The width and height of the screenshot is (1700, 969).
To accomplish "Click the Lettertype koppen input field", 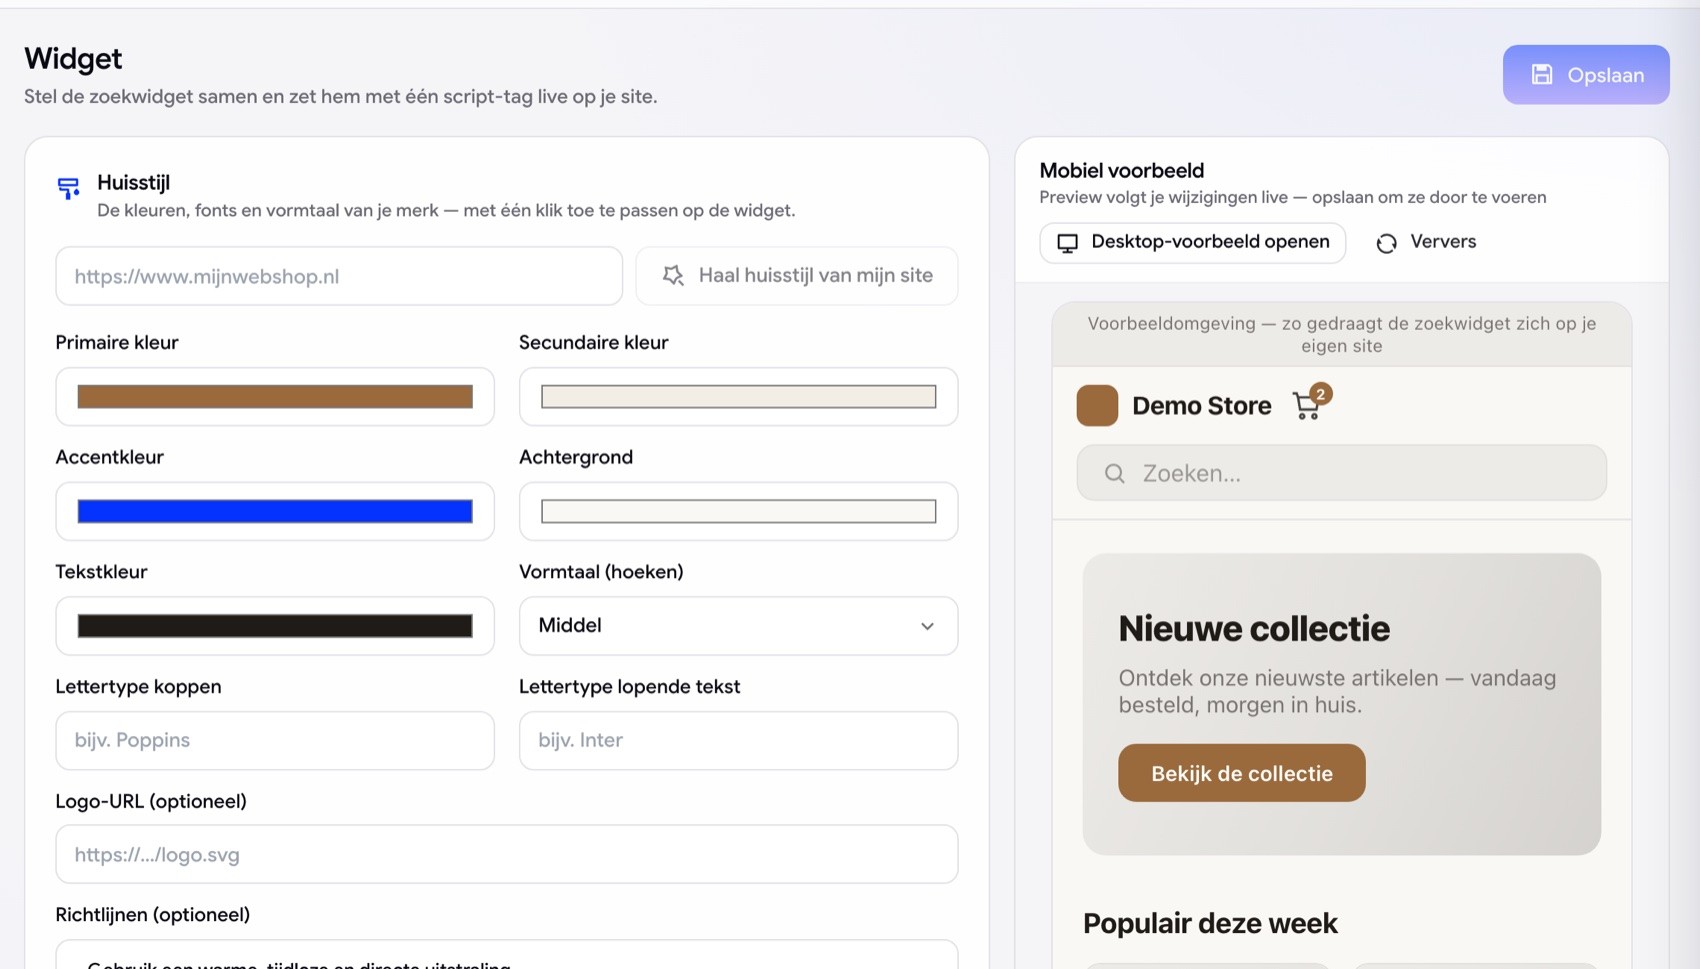I will click(275, 741).
